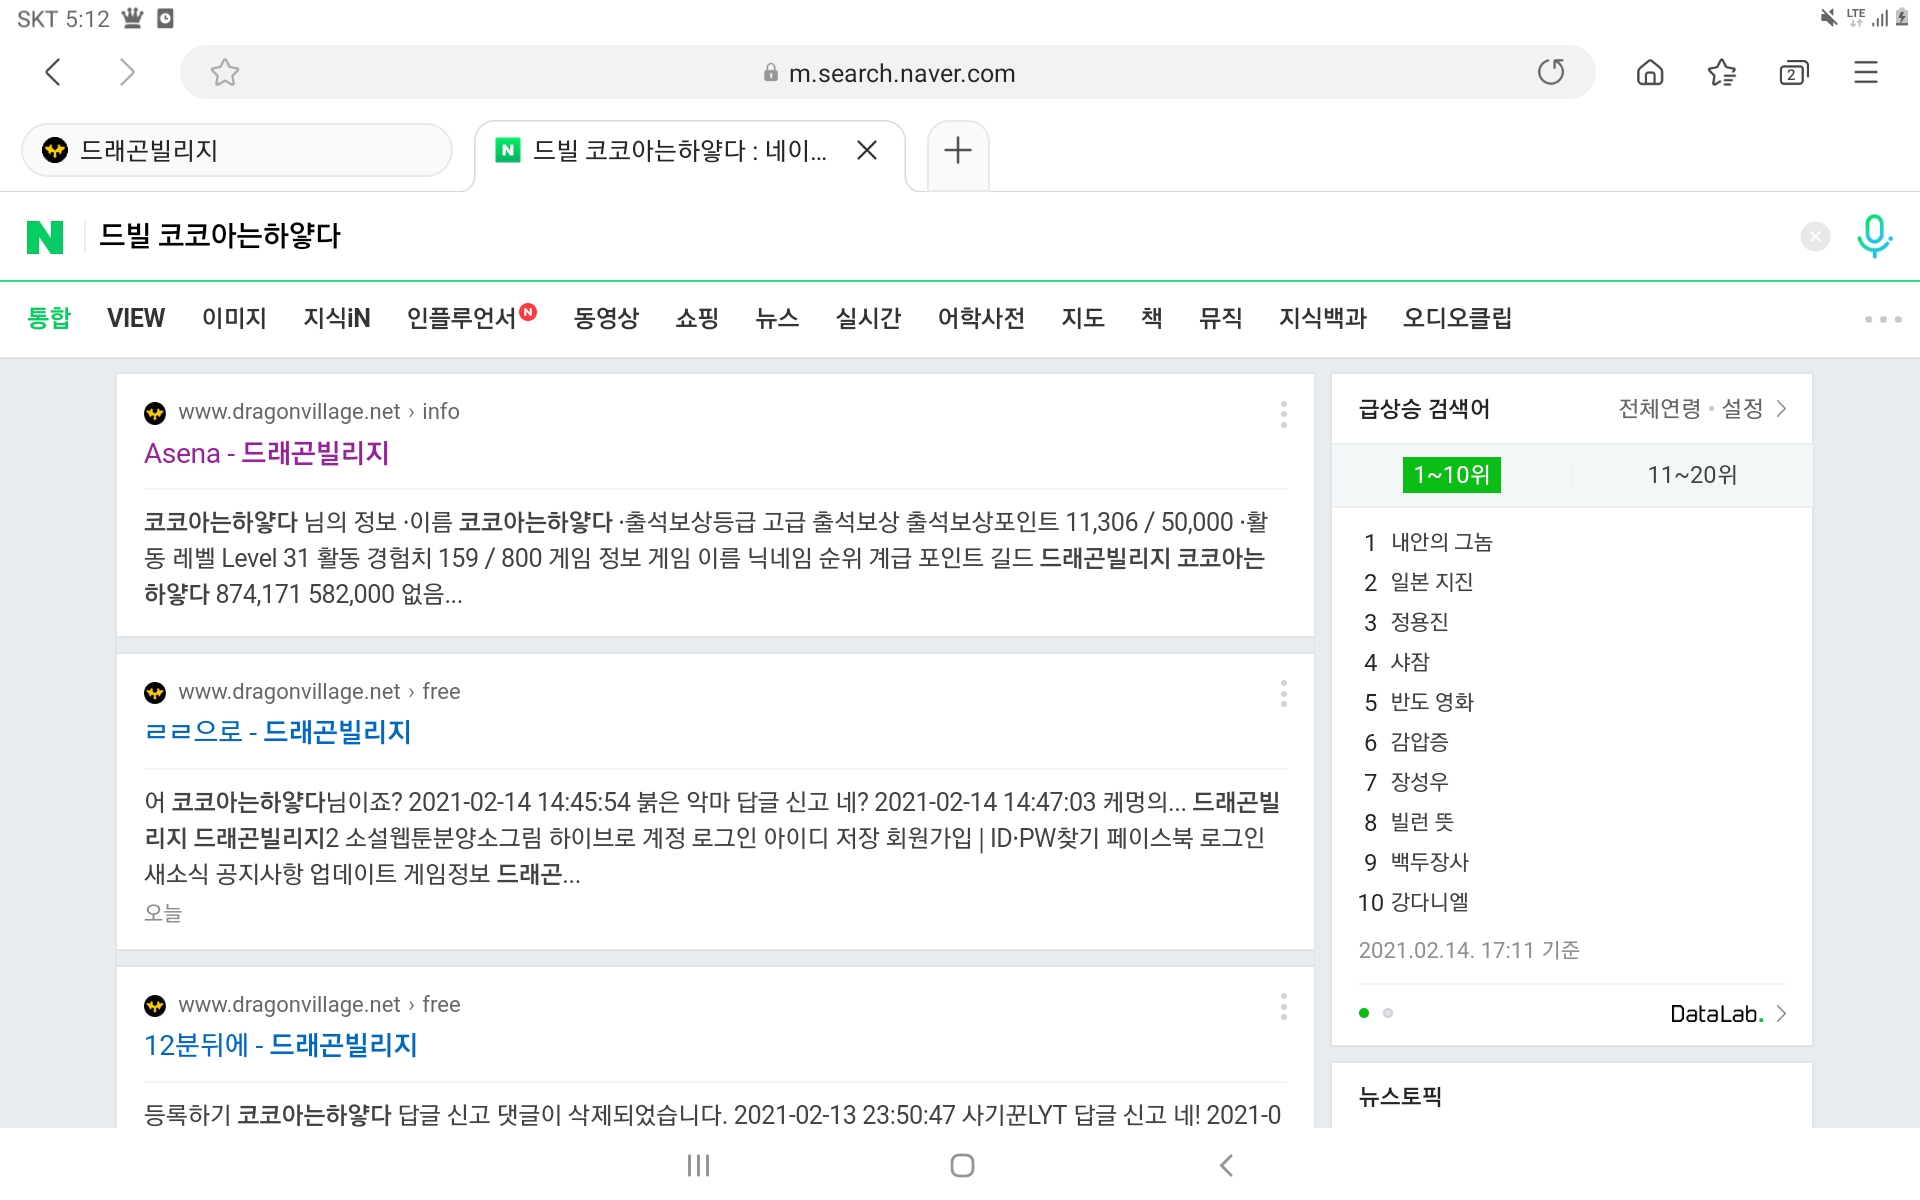Reload the page with refresh icon
The image size is (1920, 1200).
coord(1551,72)
